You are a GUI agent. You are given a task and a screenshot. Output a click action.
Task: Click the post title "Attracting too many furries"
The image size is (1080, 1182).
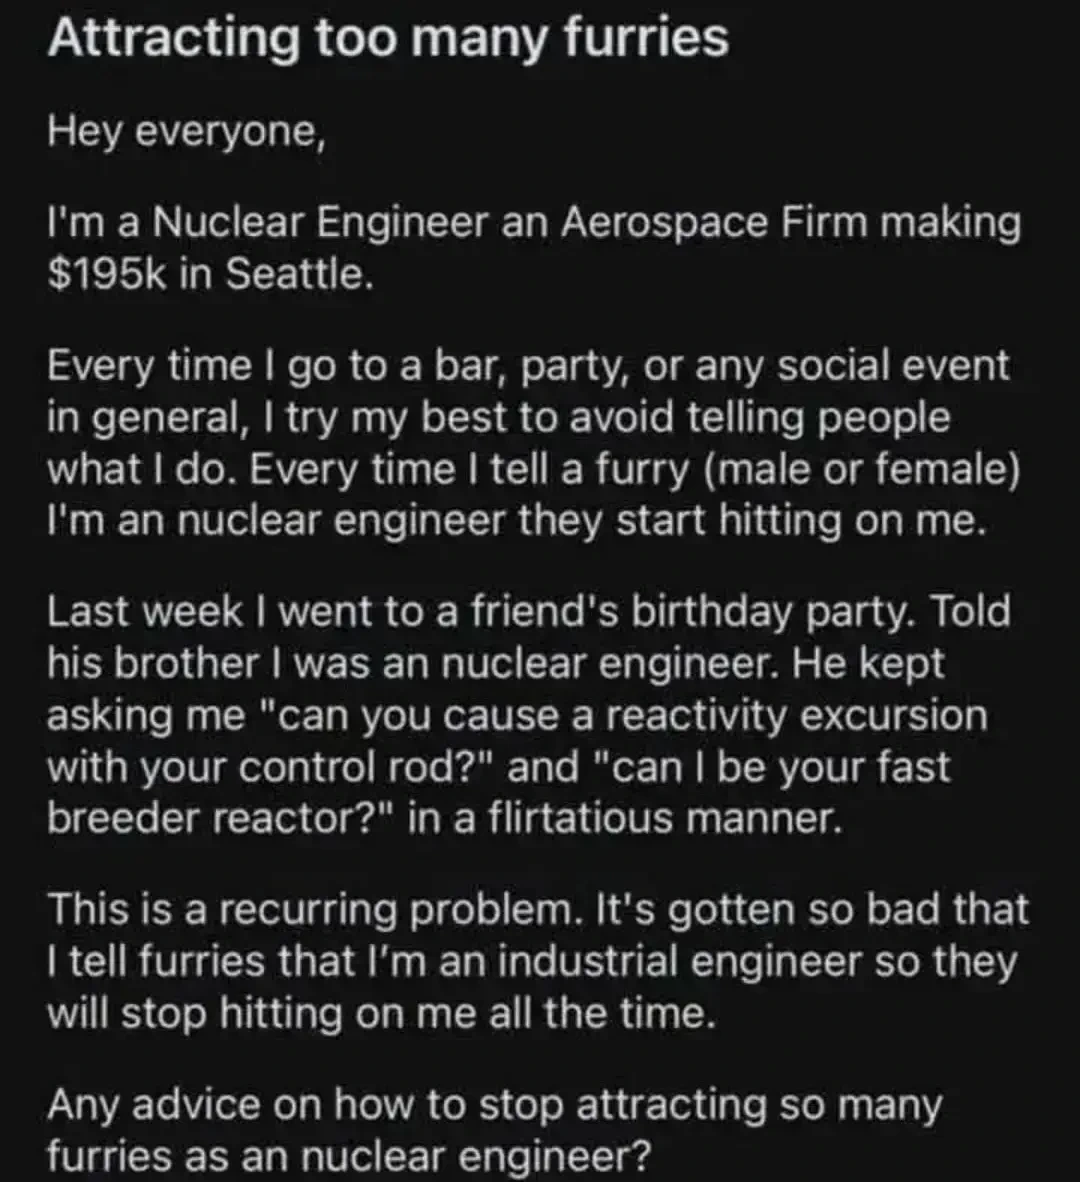tap(388, 40)
